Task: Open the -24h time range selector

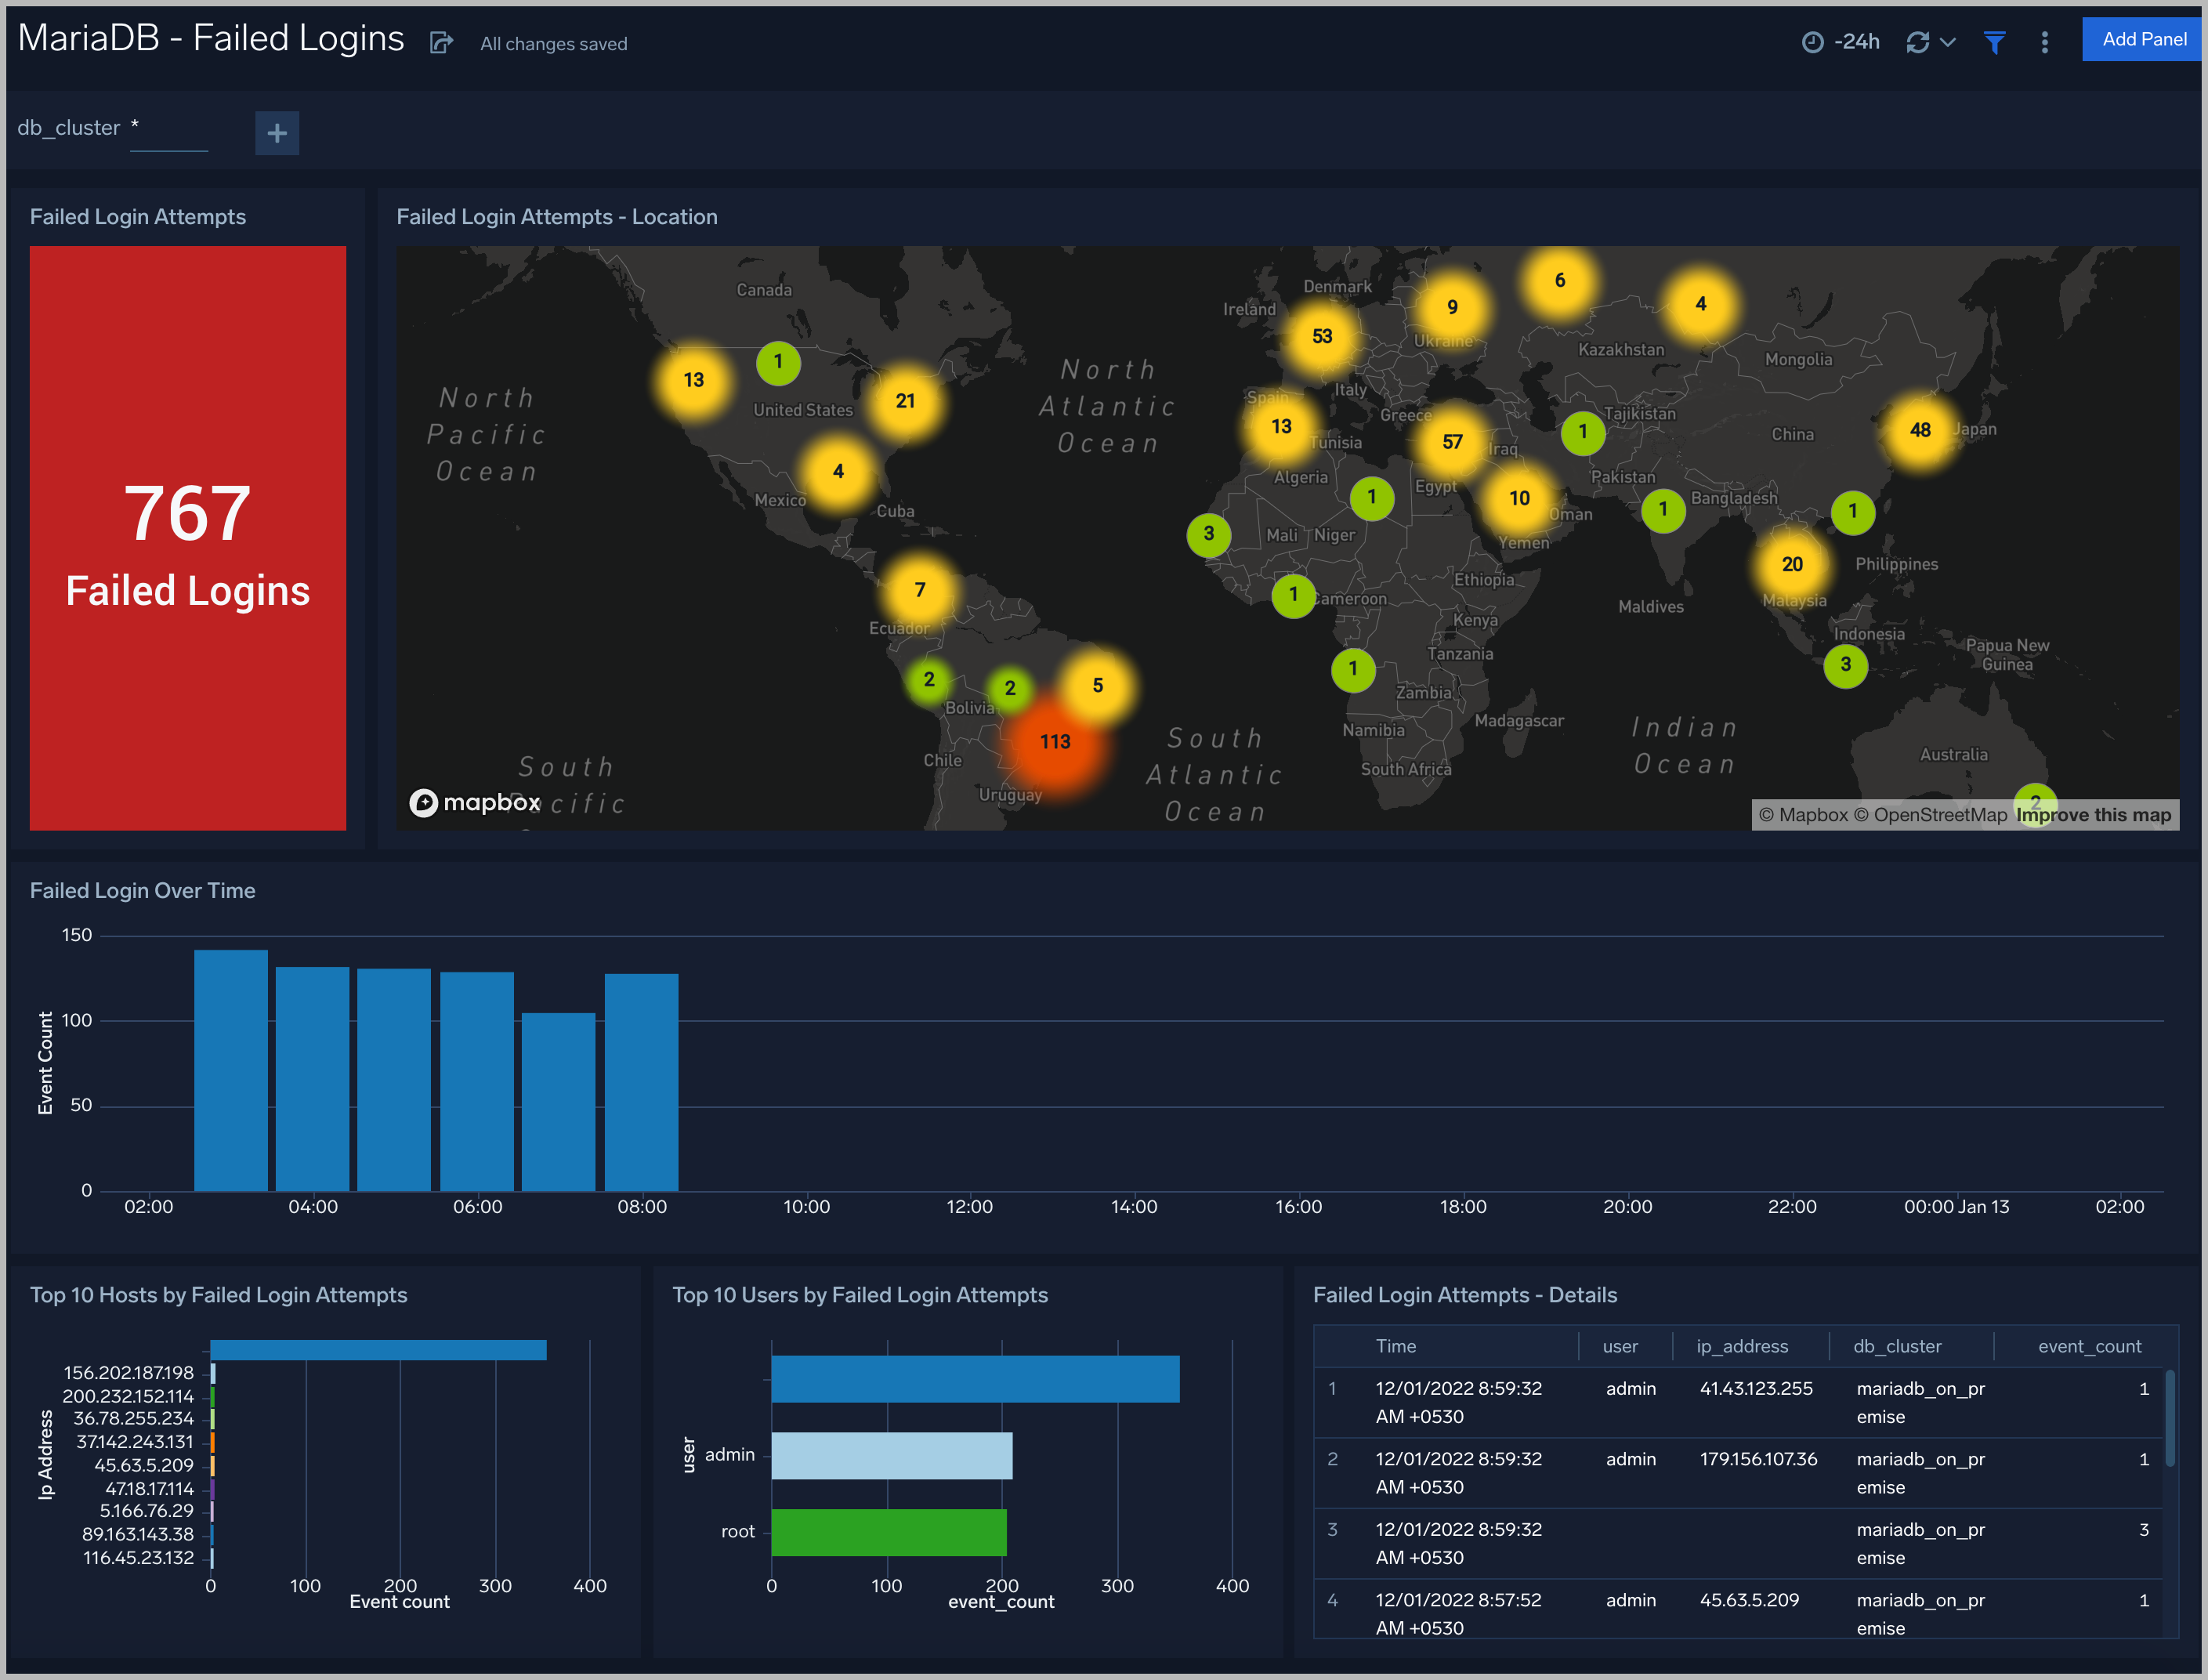Action: pos(1857,41)
